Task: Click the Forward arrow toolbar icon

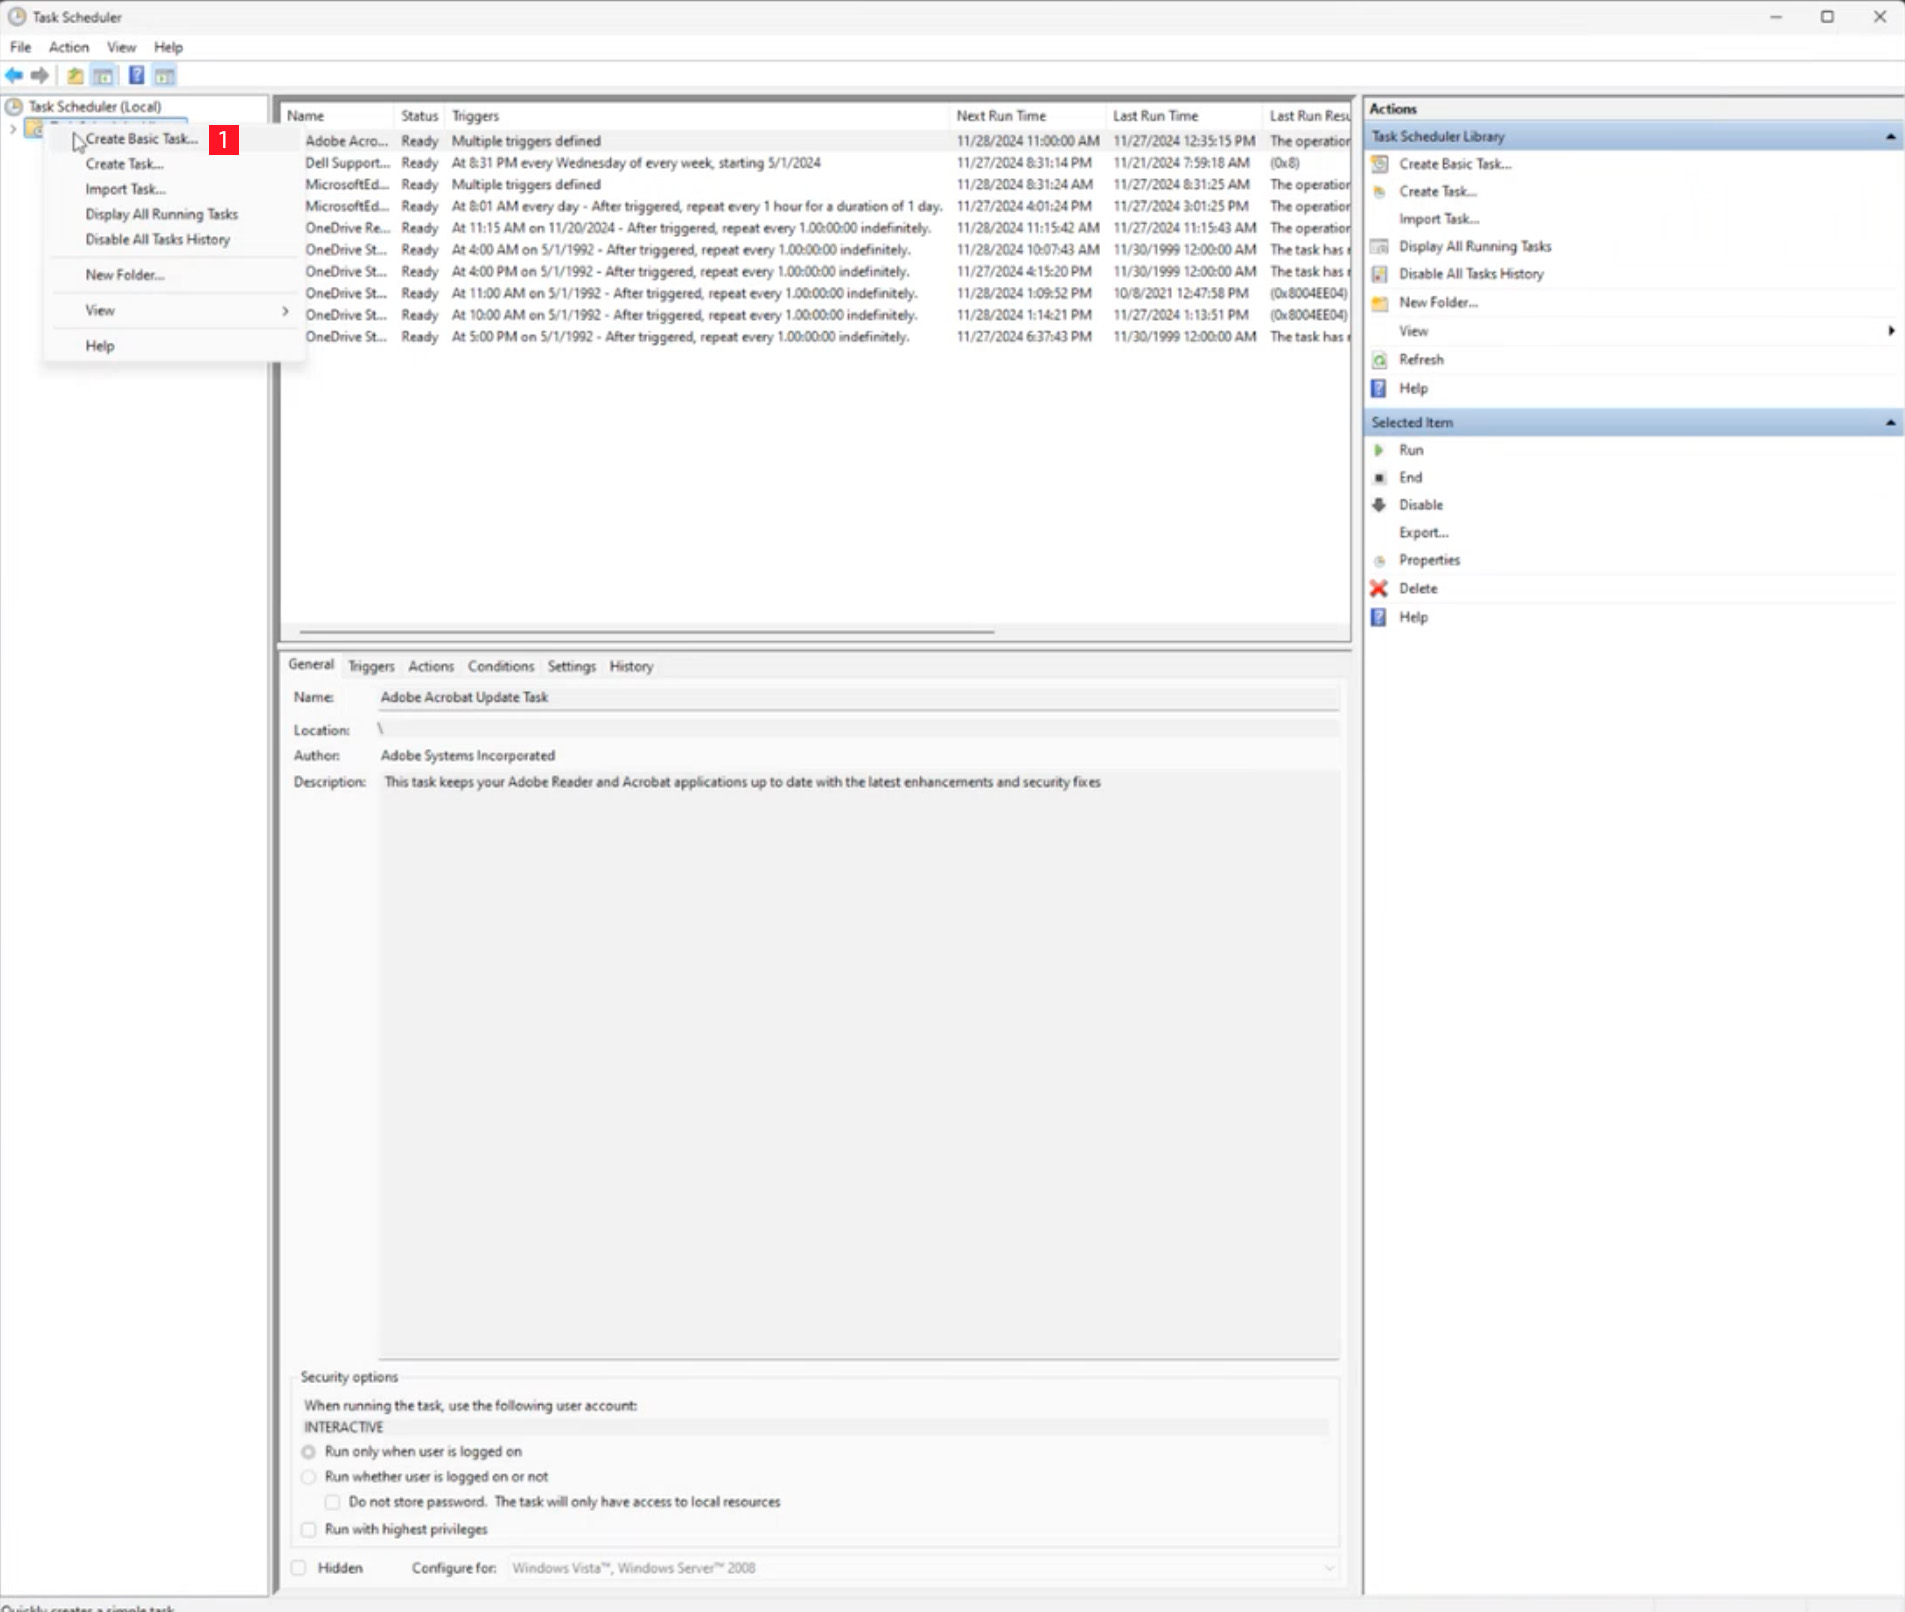Action: (40, 75)
